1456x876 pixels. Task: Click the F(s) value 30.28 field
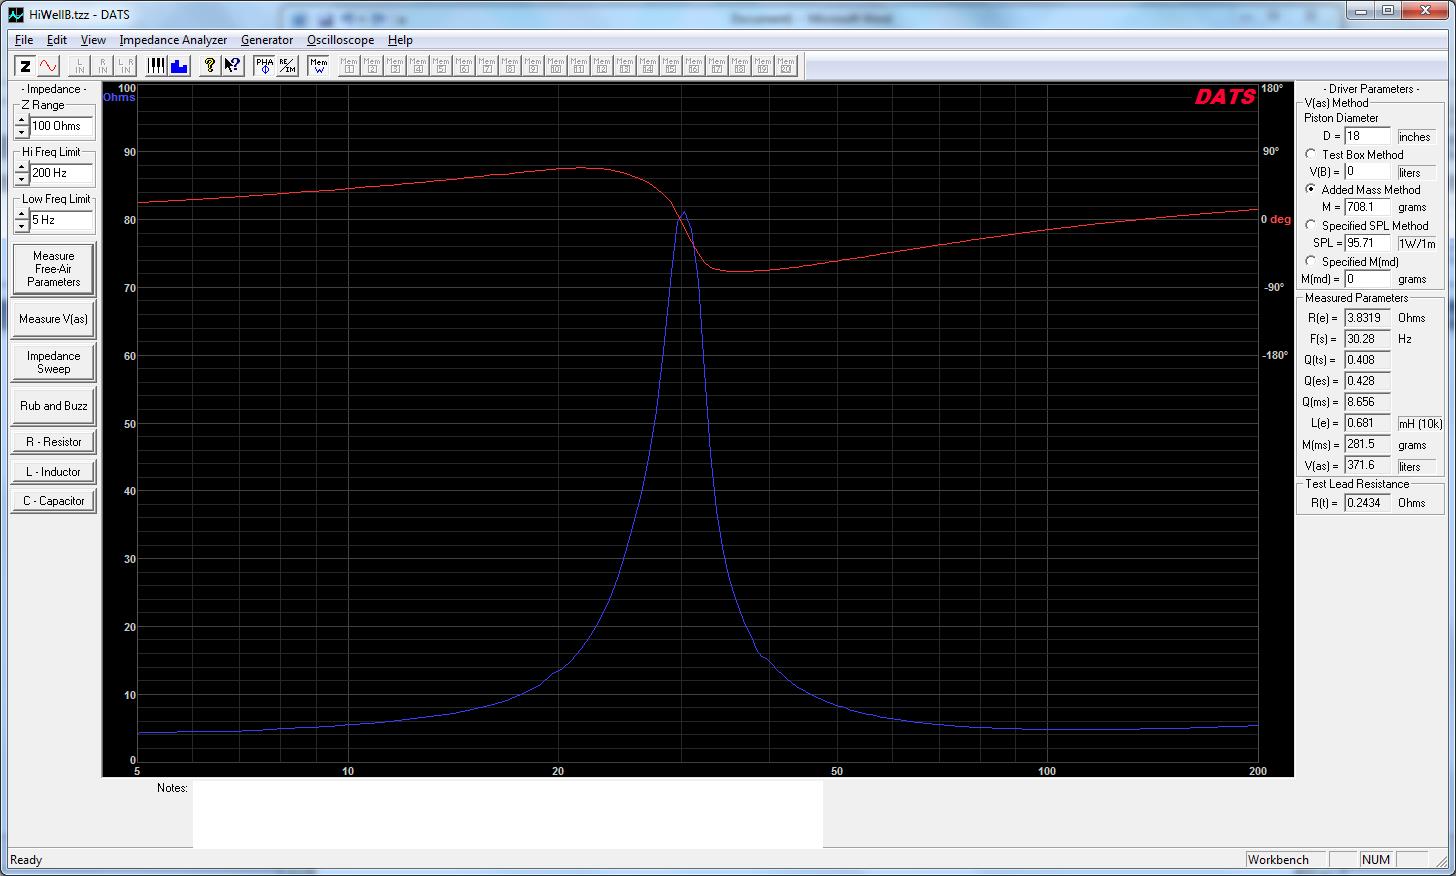1367,339
